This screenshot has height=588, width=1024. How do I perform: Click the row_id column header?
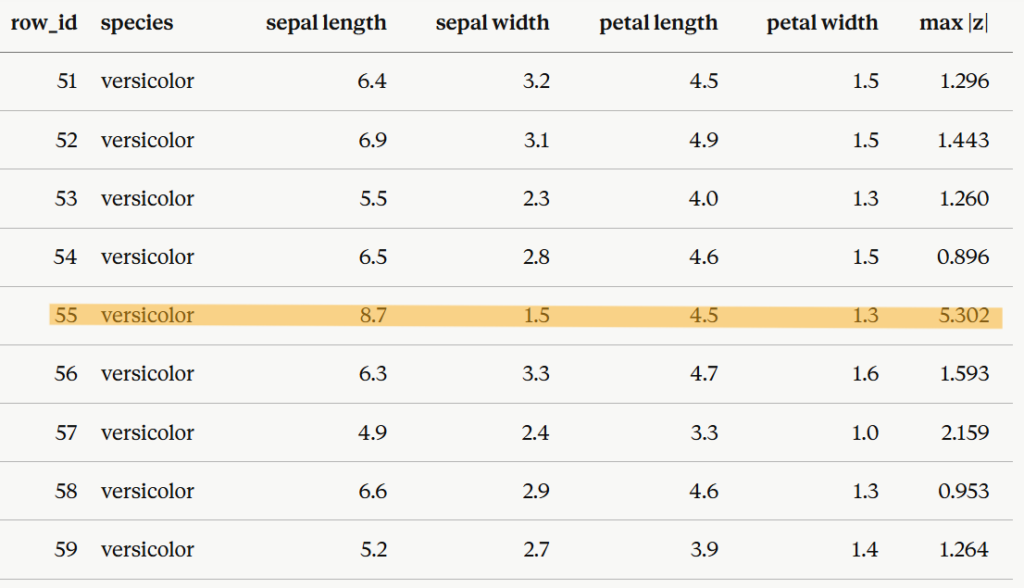44,23
